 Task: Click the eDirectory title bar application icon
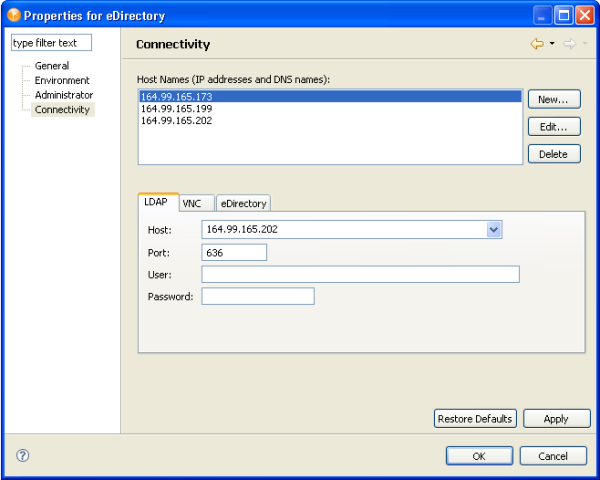(x=14, y=15)
